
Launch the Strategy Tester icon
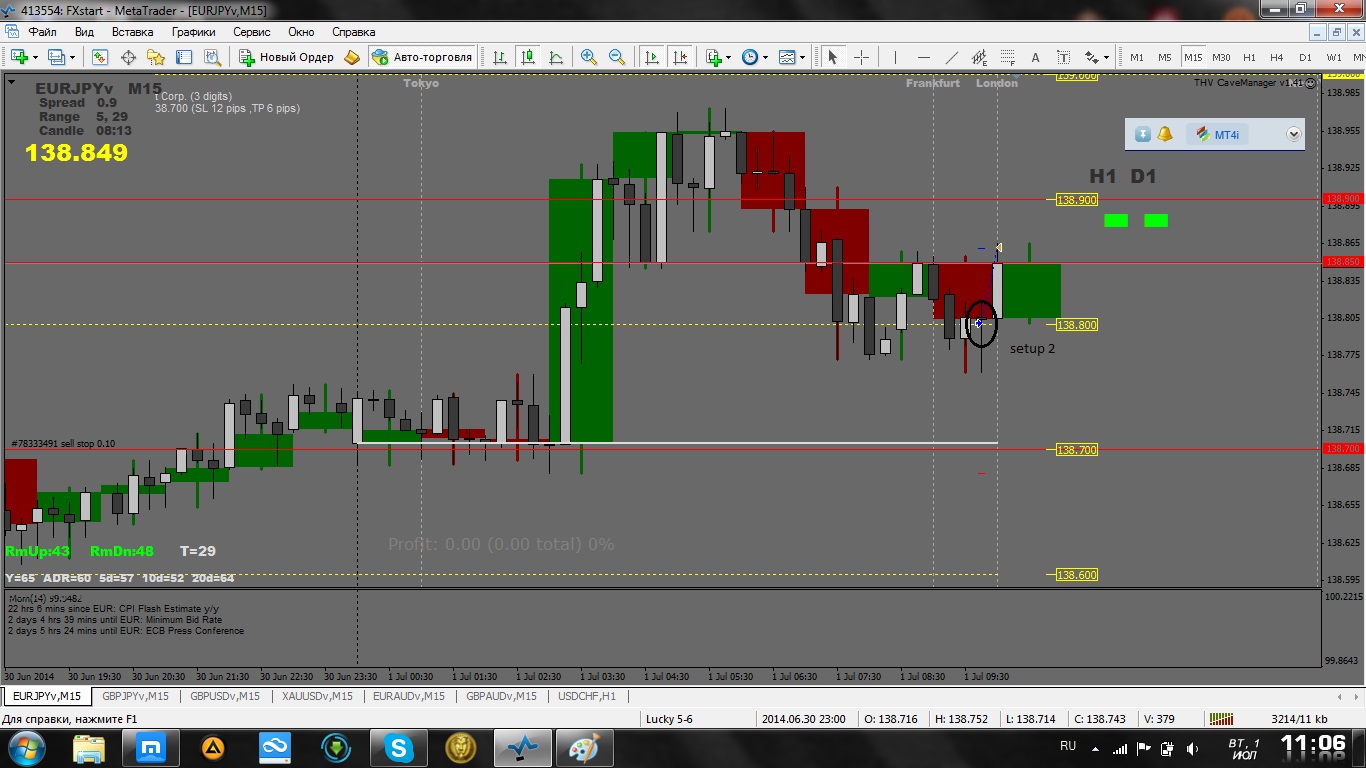coord(211,57)
